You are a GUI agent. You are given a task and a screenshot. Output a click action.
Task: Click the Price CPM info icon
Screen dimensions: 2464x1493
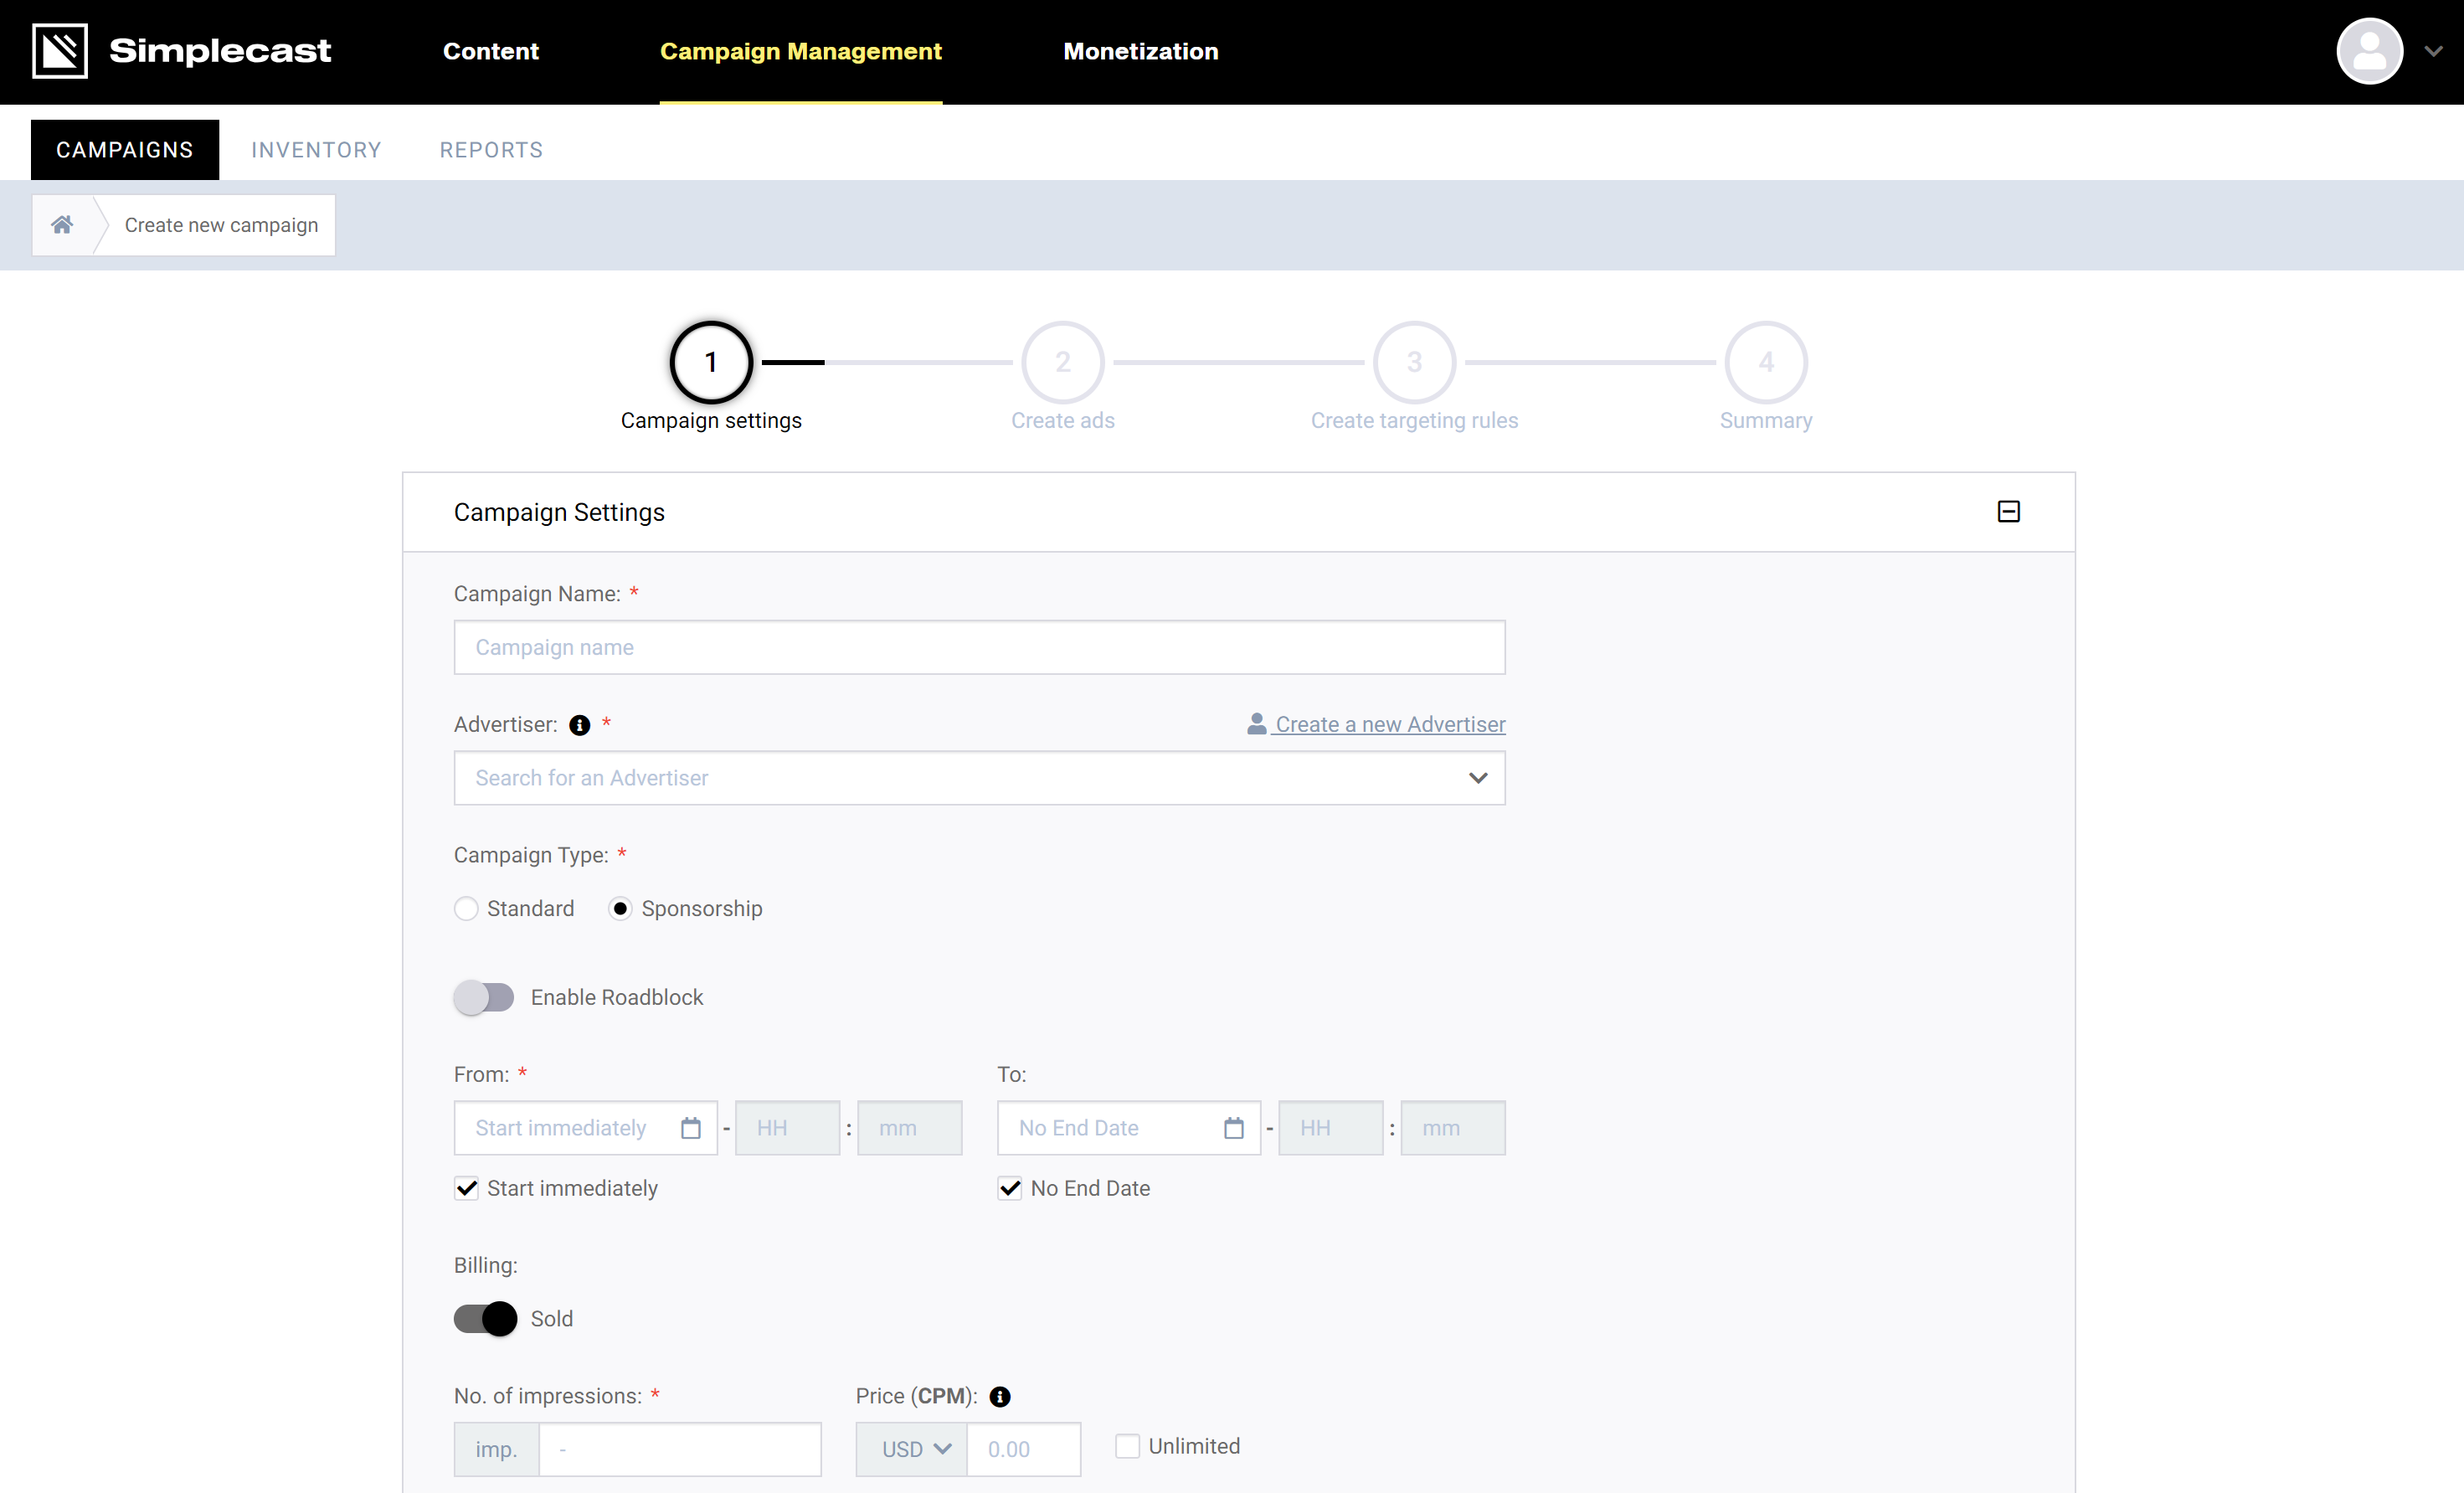1000,1397
